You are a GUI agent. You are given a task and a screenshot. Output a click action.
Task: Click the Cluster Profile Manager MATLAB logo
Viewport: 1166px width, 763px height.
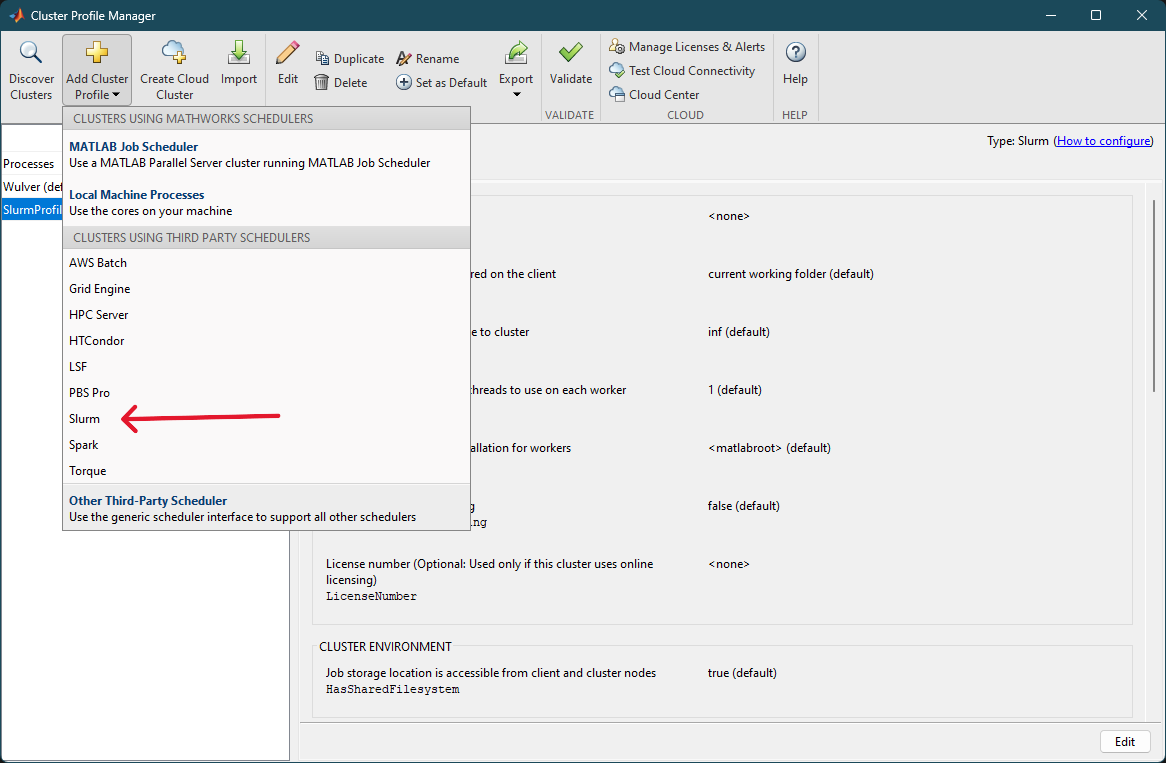pos(16,15)
